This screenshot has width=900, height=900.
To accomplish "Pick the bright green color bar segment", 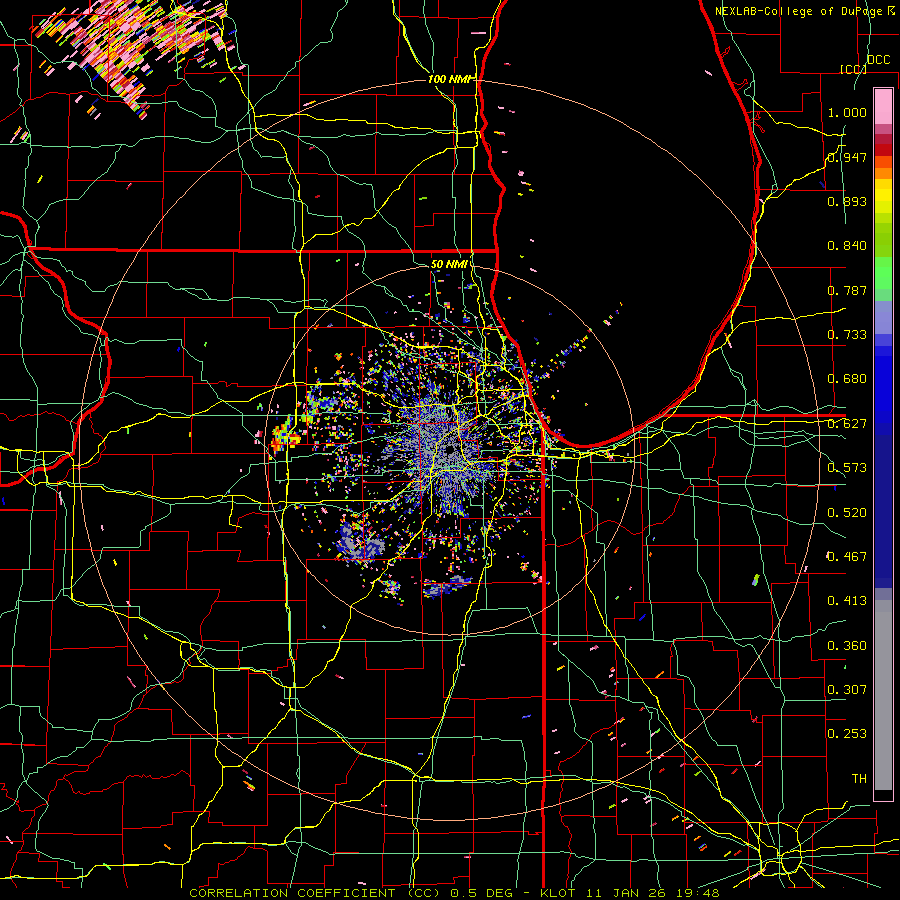I will point(883,273).
